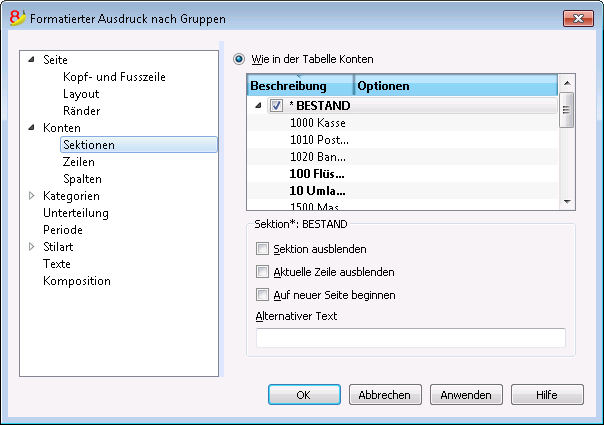Collapse the BESTAND section arrow
The image size is (604, 425).
point(258,105)
